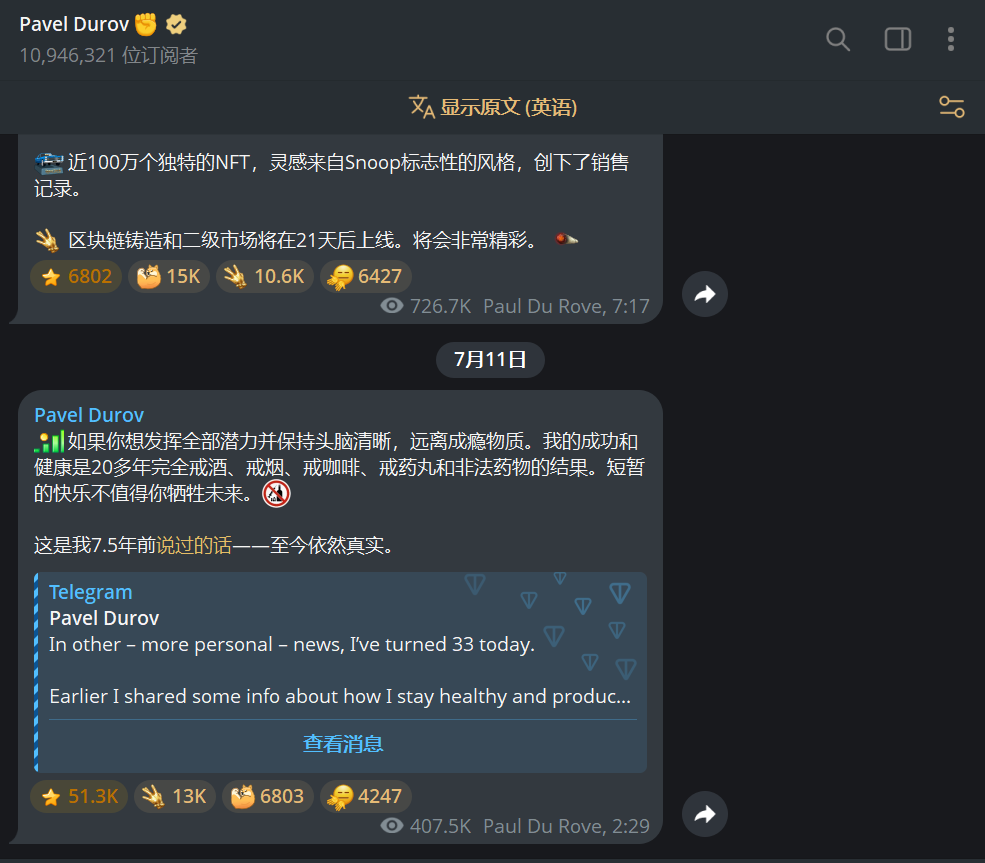Toggle the 51.3K star reaction

pyautogui.click(x=79, y=796)
